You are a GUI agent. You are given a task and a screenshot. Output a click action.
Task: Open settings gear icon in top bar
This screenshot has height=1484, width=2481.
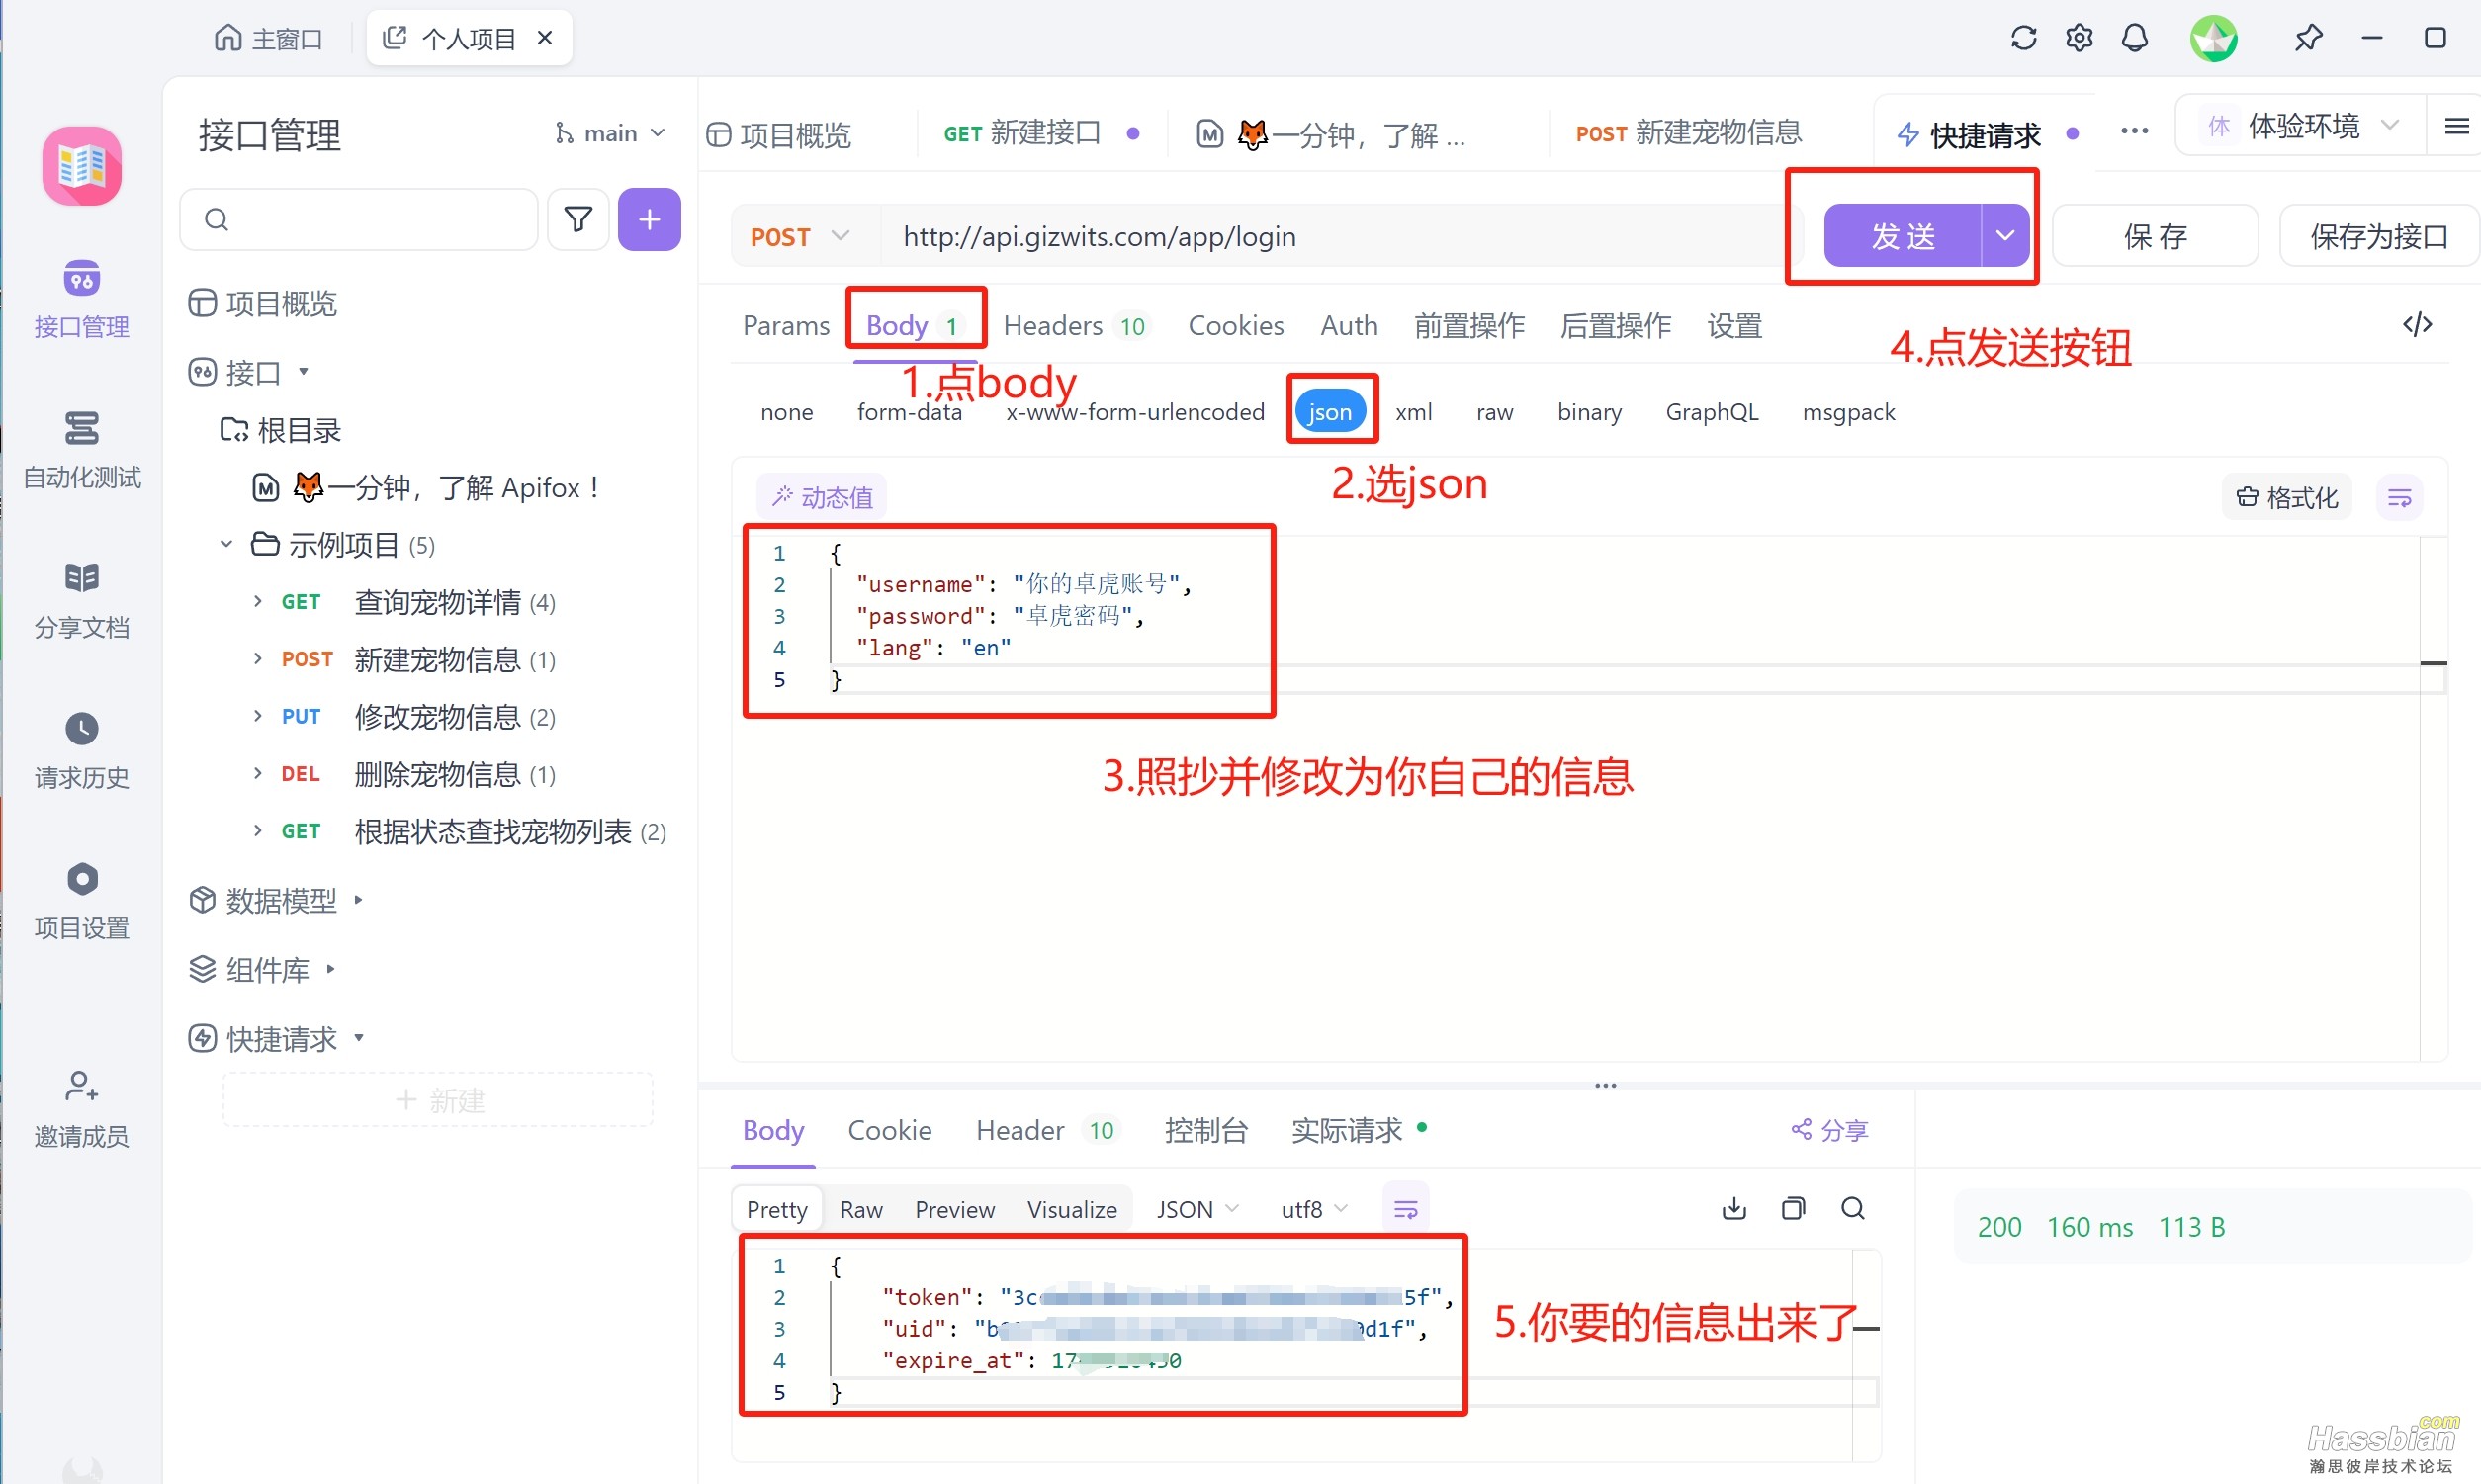pos(2079,38)
